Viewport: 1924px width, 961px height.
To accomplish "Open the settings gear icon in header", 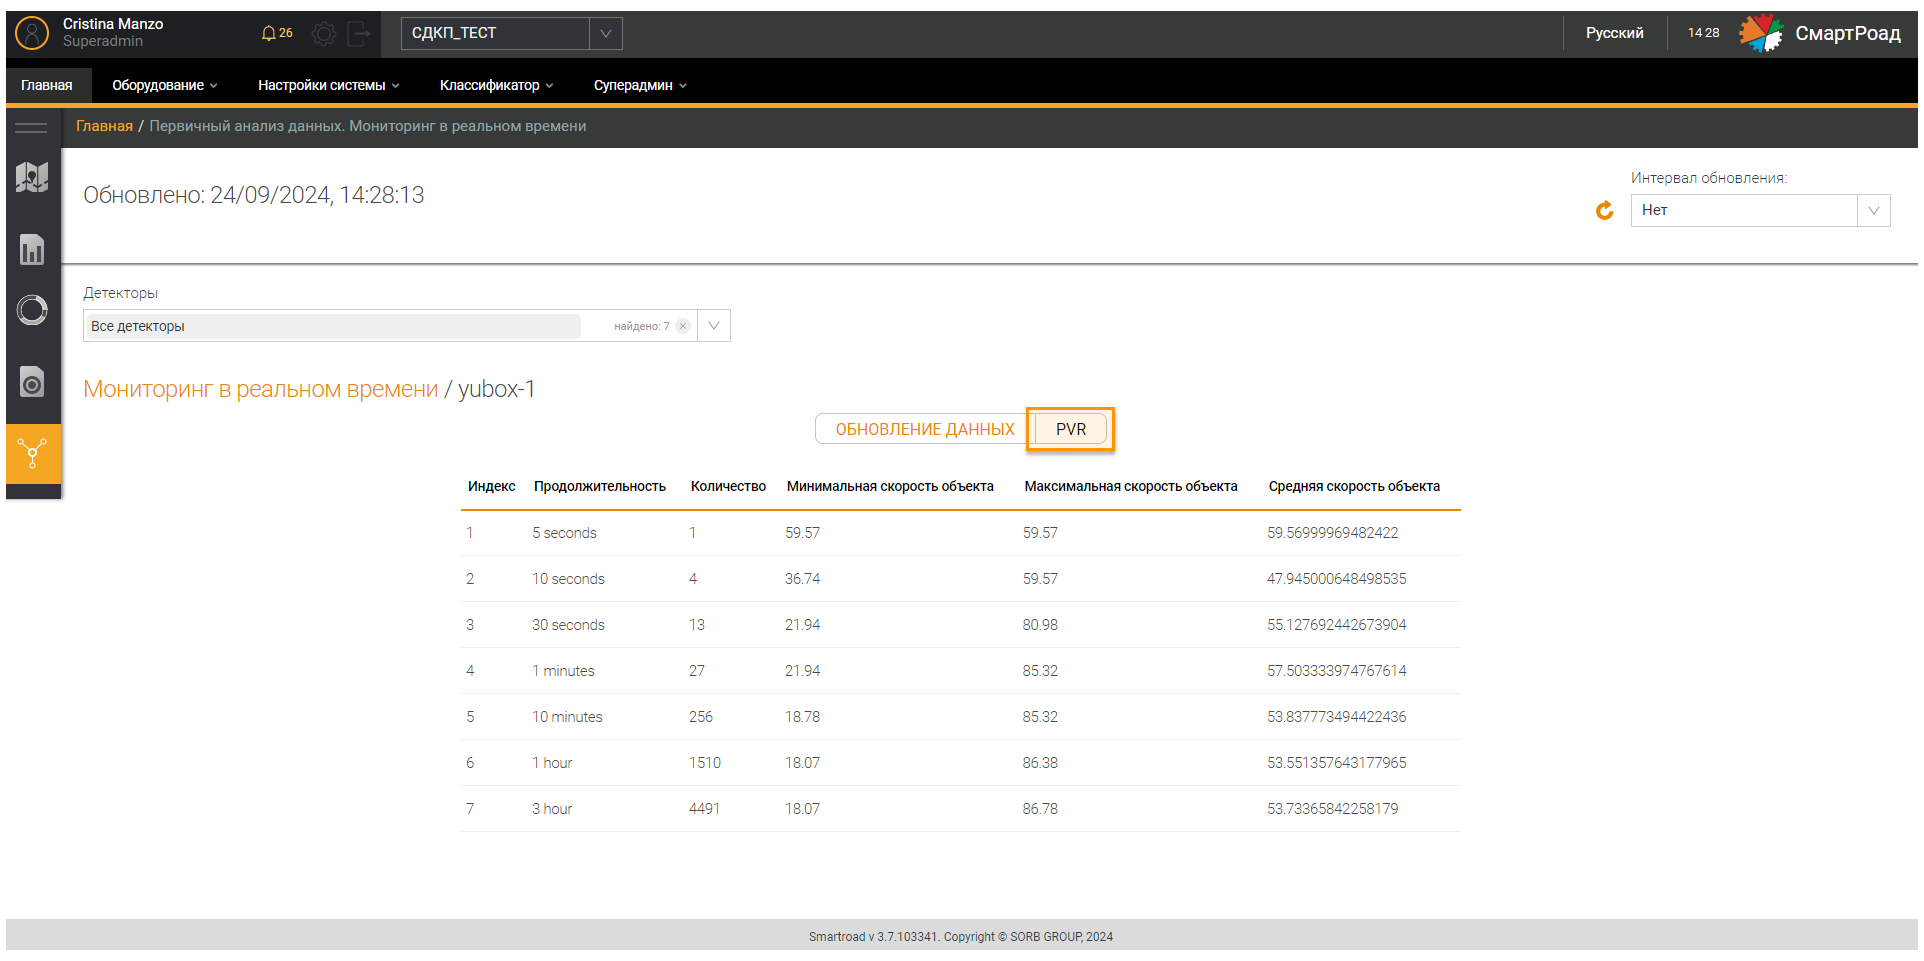I will click(324, 34).
